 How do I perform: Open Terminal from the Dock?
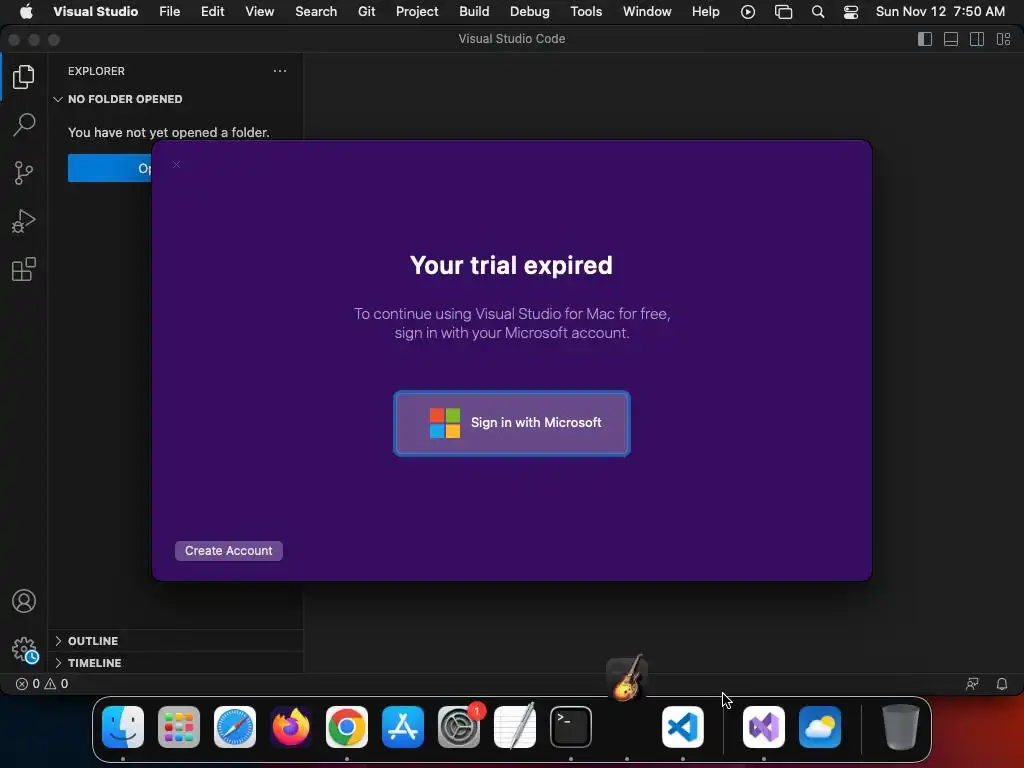571,727
